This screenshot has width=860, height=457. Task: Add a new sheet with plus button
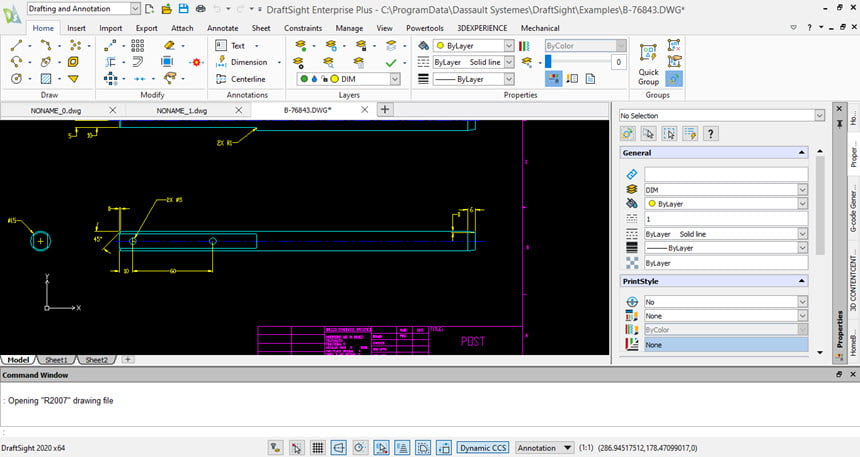click(x=127, y=360)
